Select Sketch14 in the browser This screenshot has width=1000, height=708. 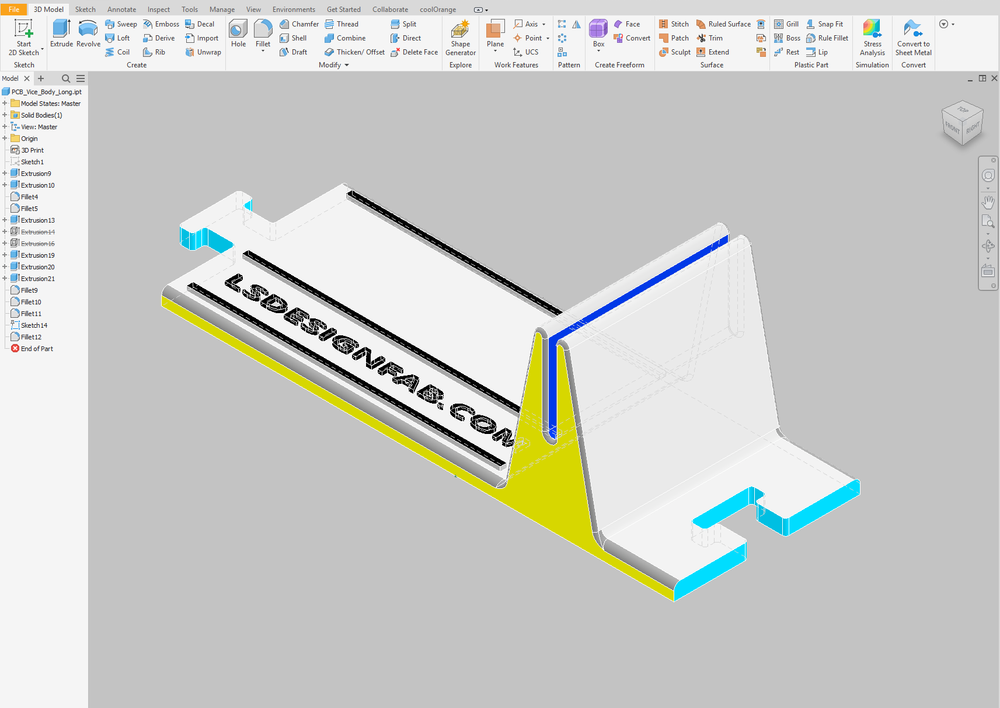[29, 325]
